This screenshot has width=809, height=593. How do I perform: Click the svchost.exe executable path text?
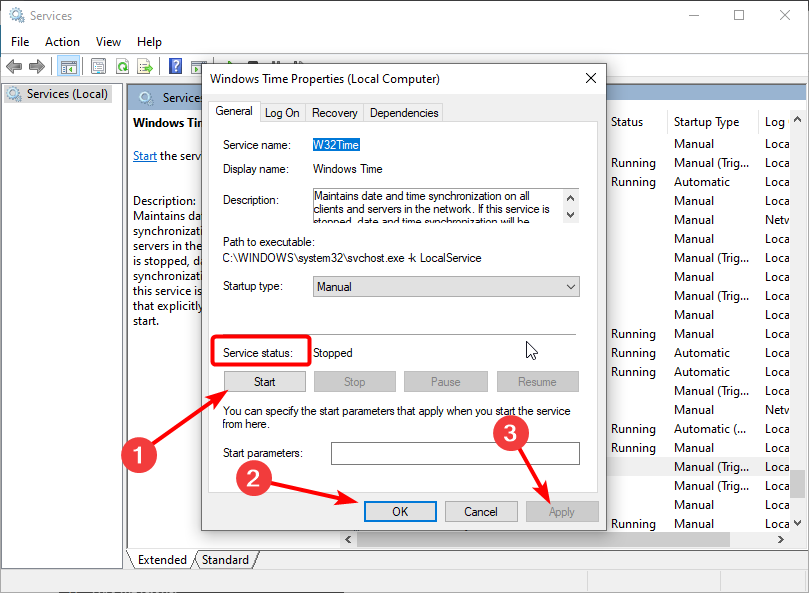pyautogui.click(x=352, y=258)
